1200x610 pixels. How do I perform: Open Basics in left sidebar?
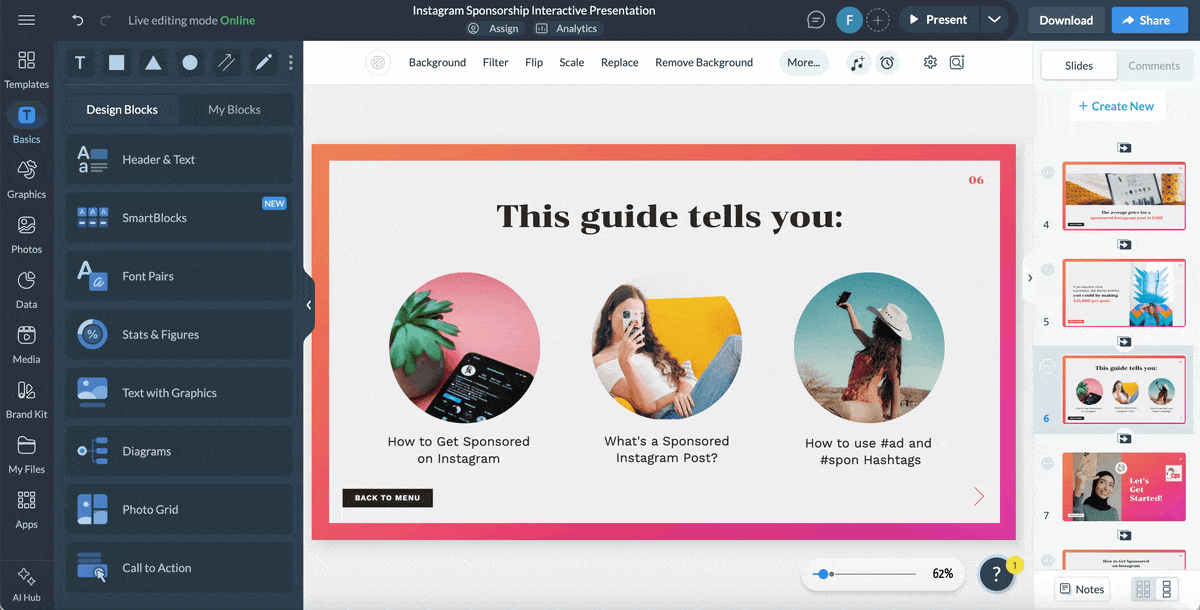pos(27,124)
